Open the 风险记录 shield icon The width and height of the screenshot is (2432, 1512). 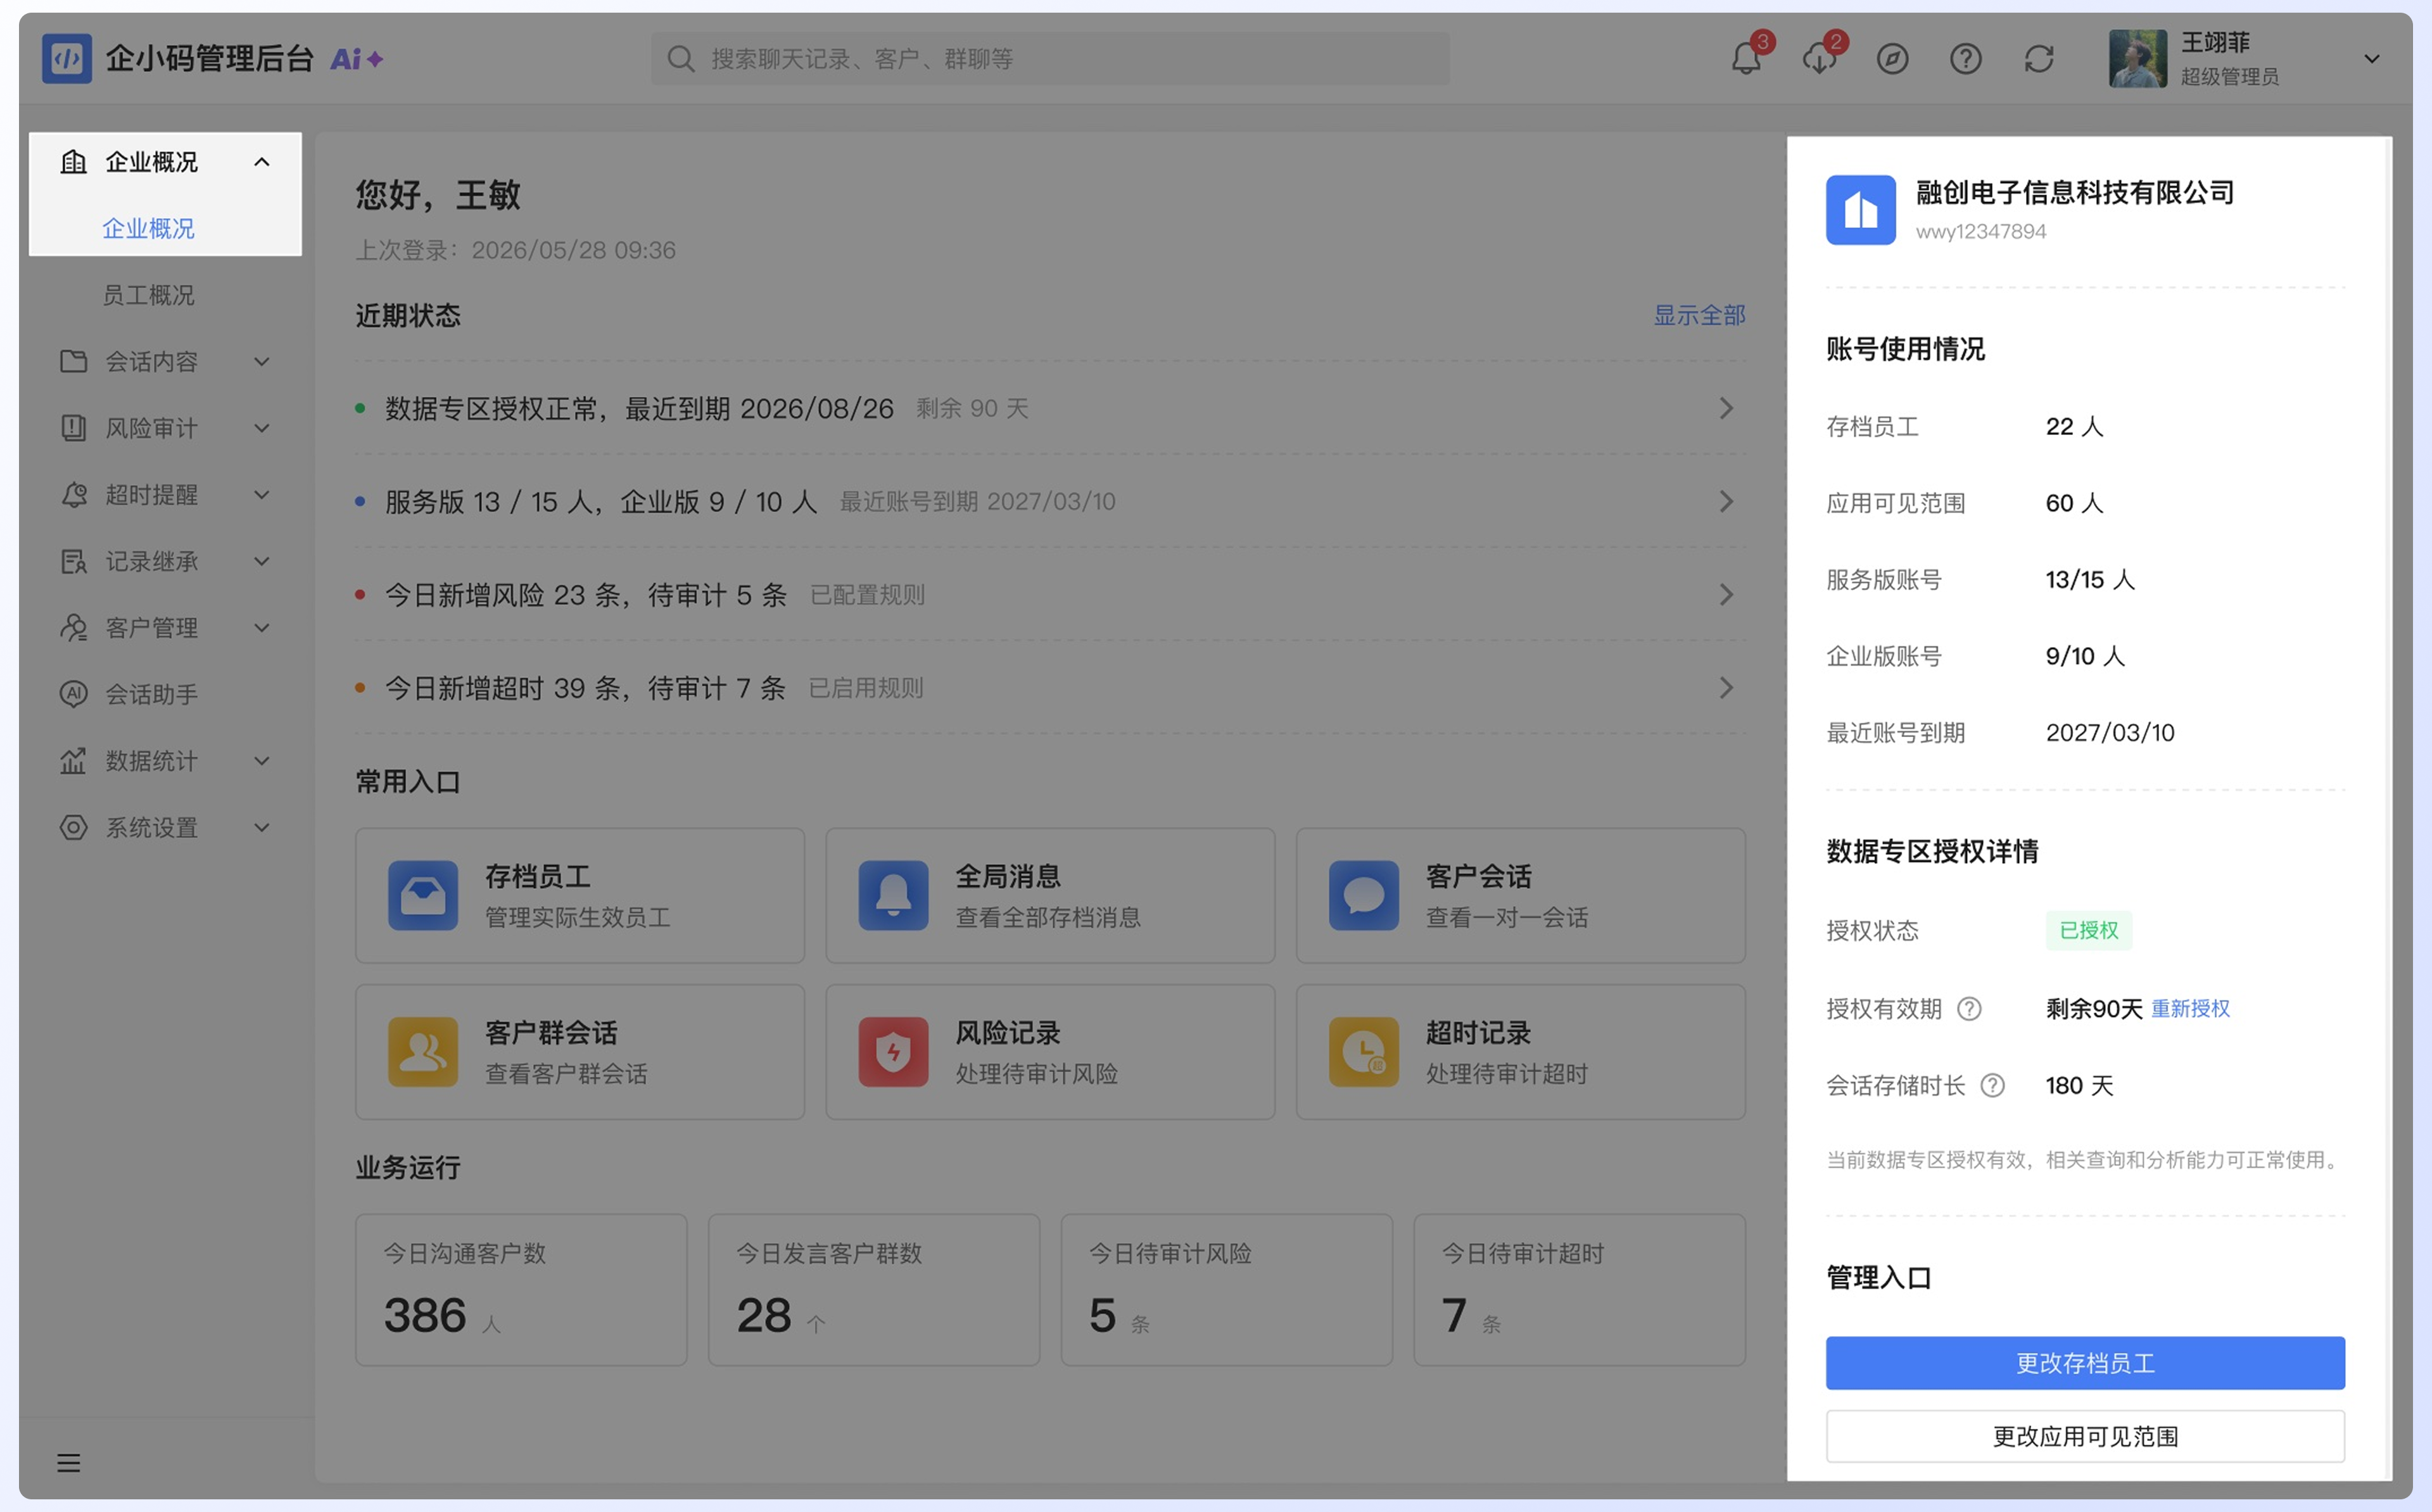[893, 1051]
